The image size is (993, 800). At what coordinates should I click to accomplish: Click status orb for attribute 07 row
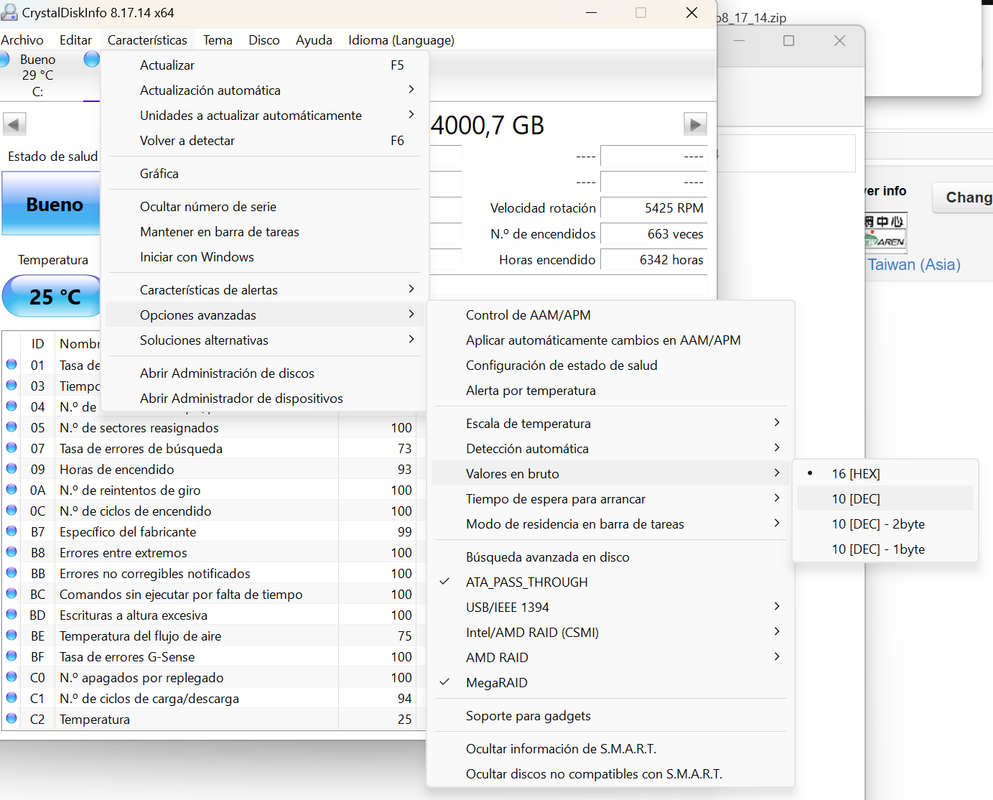click(x=11, y=448)
